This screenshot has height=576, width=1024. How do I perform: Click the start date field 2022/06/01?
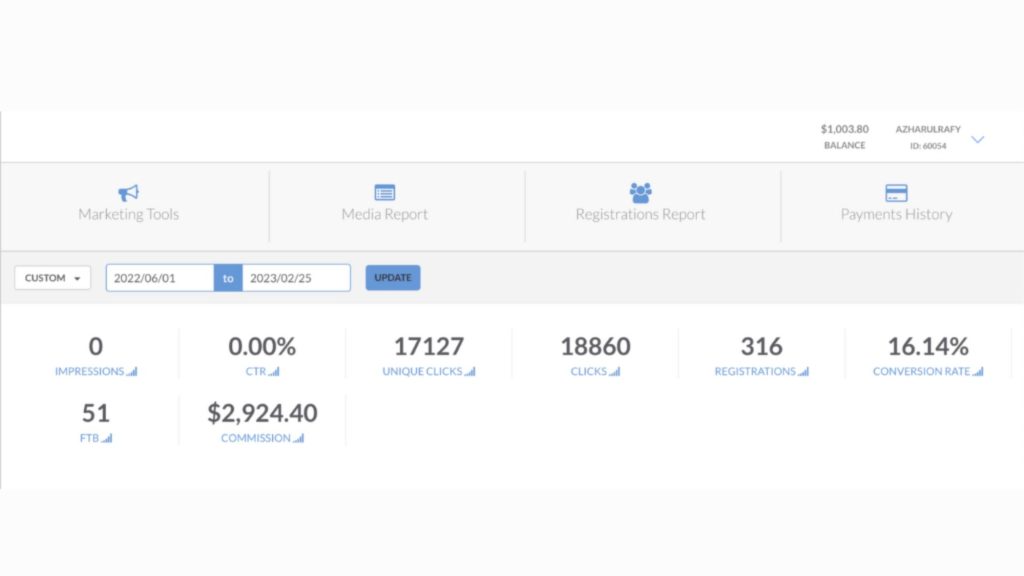160,278
